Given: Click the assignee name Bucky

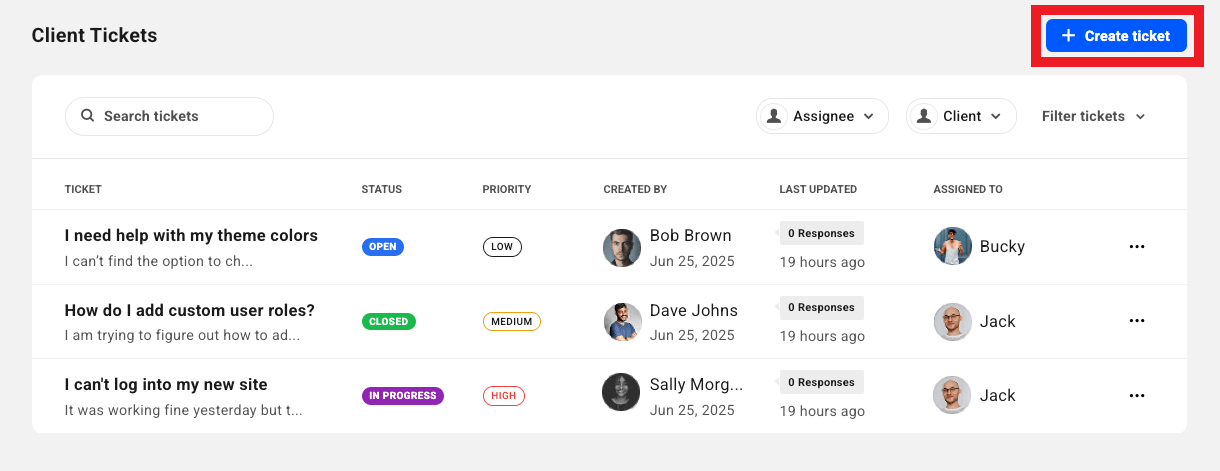Looking at the screenshot, I should tap(1002, 246).
